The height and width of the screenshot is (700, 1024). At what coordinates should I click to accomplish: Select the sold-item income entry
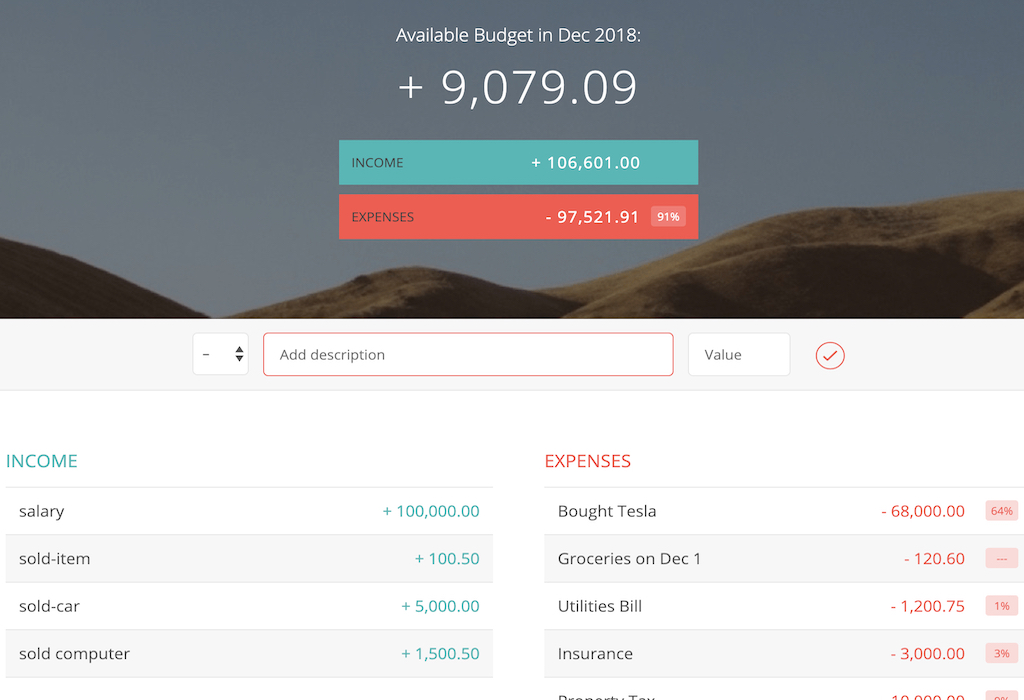tap(249, 559)
